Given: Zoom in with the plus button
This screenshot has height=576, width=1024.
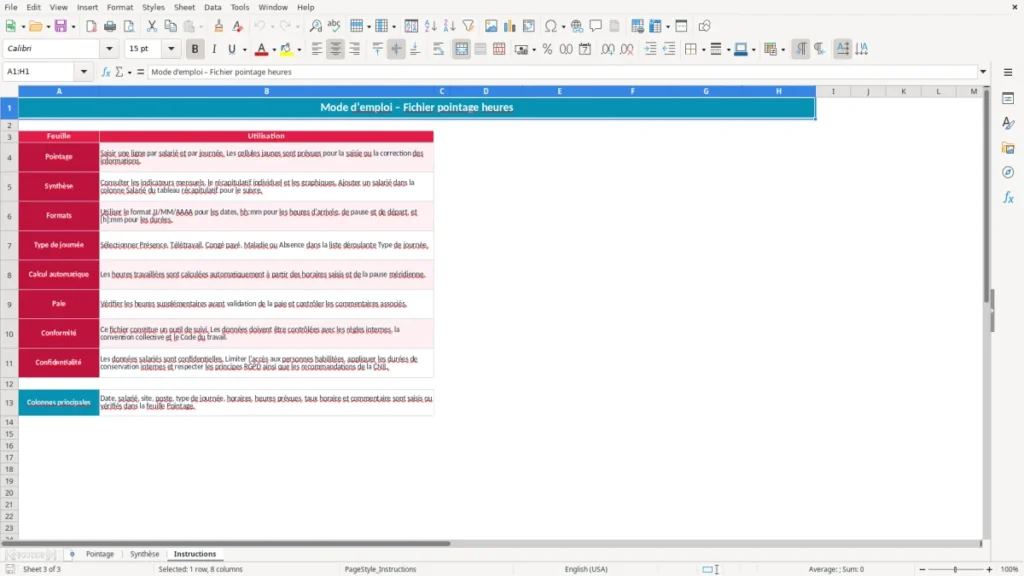Looking at the screenshot, I should click(989, 569).
